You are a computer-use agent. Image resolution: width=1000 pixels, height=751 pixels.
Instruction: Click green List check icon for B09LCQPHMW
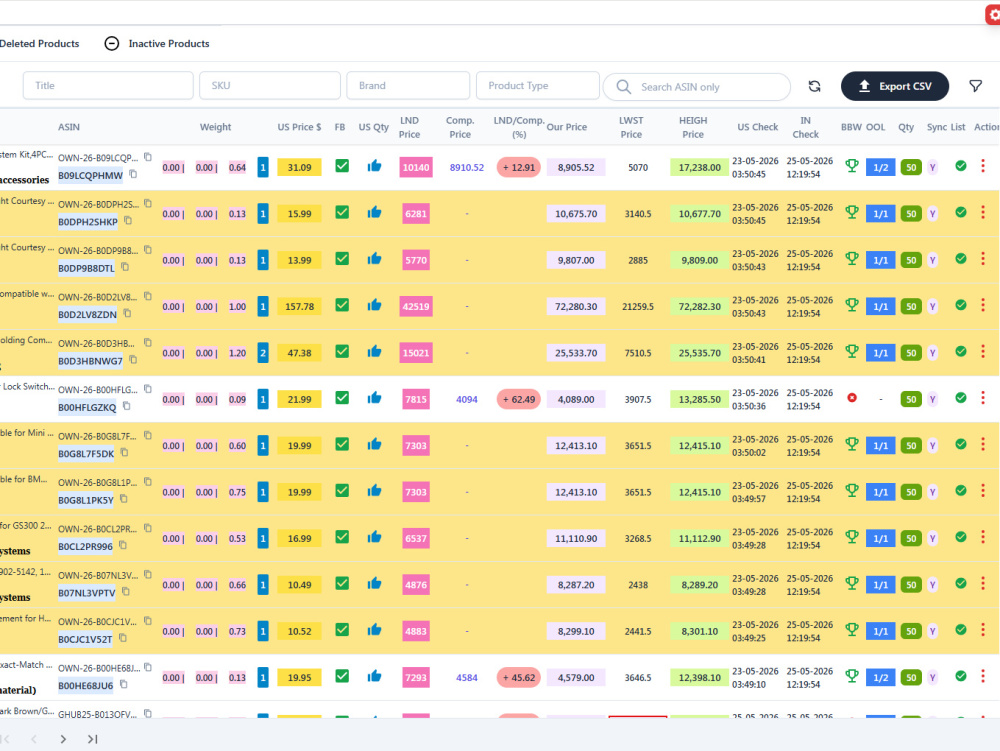pyautogui.click(x=960, y=166)
